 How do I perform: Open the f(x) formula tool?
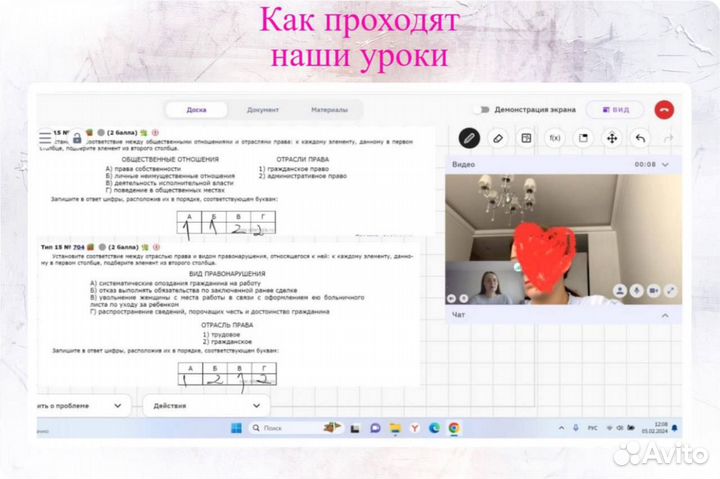555,138
